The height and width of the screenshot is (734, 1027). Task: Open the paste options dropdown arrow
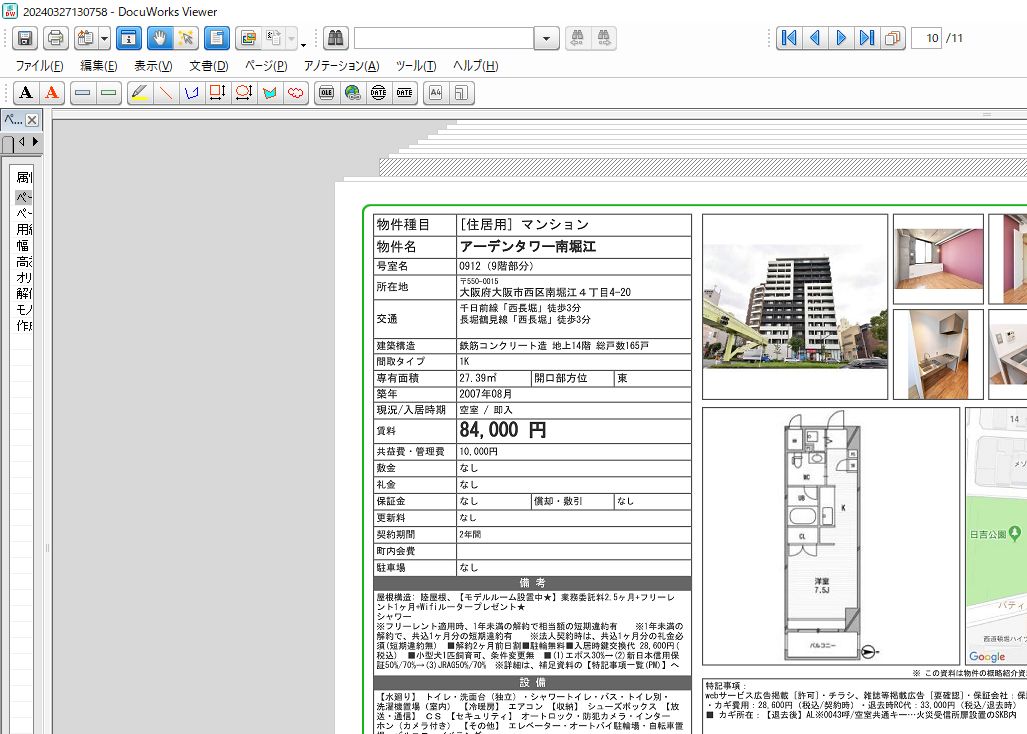pyautogui.click(x=105, y=38)
